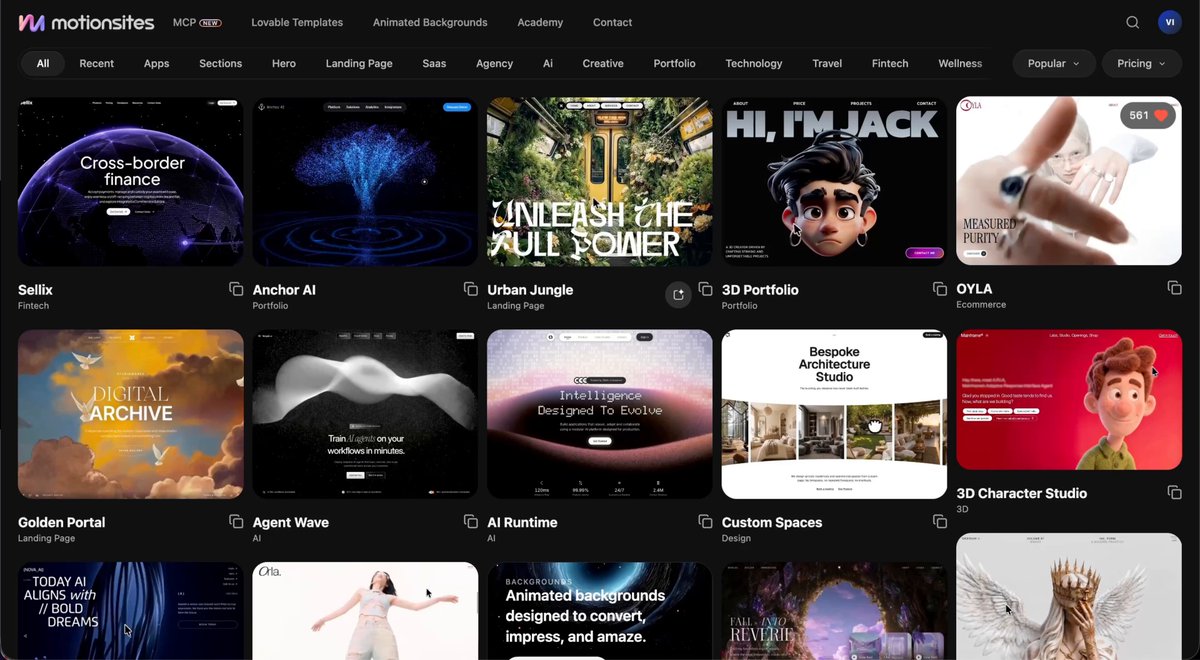Click the Fintech label under Sellix
The image size is (1200, 660).
(x=33, y=306)
